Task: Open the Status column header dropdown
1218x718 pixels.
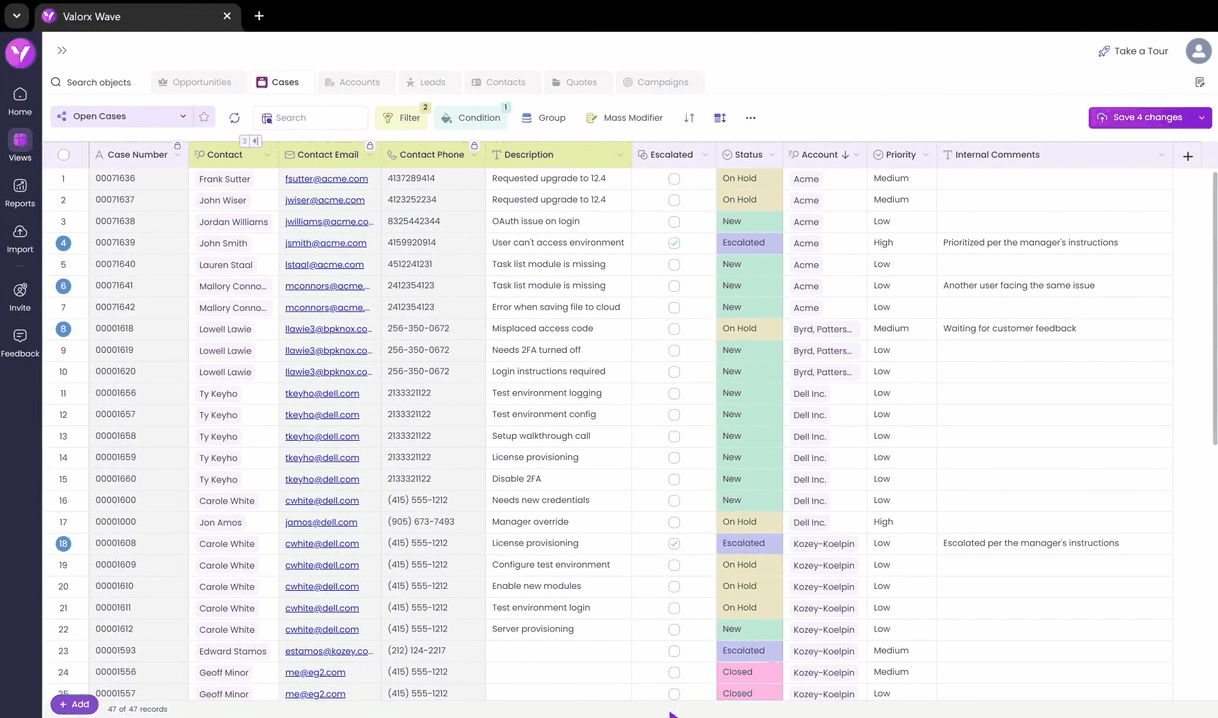Action: coord(772,155)
